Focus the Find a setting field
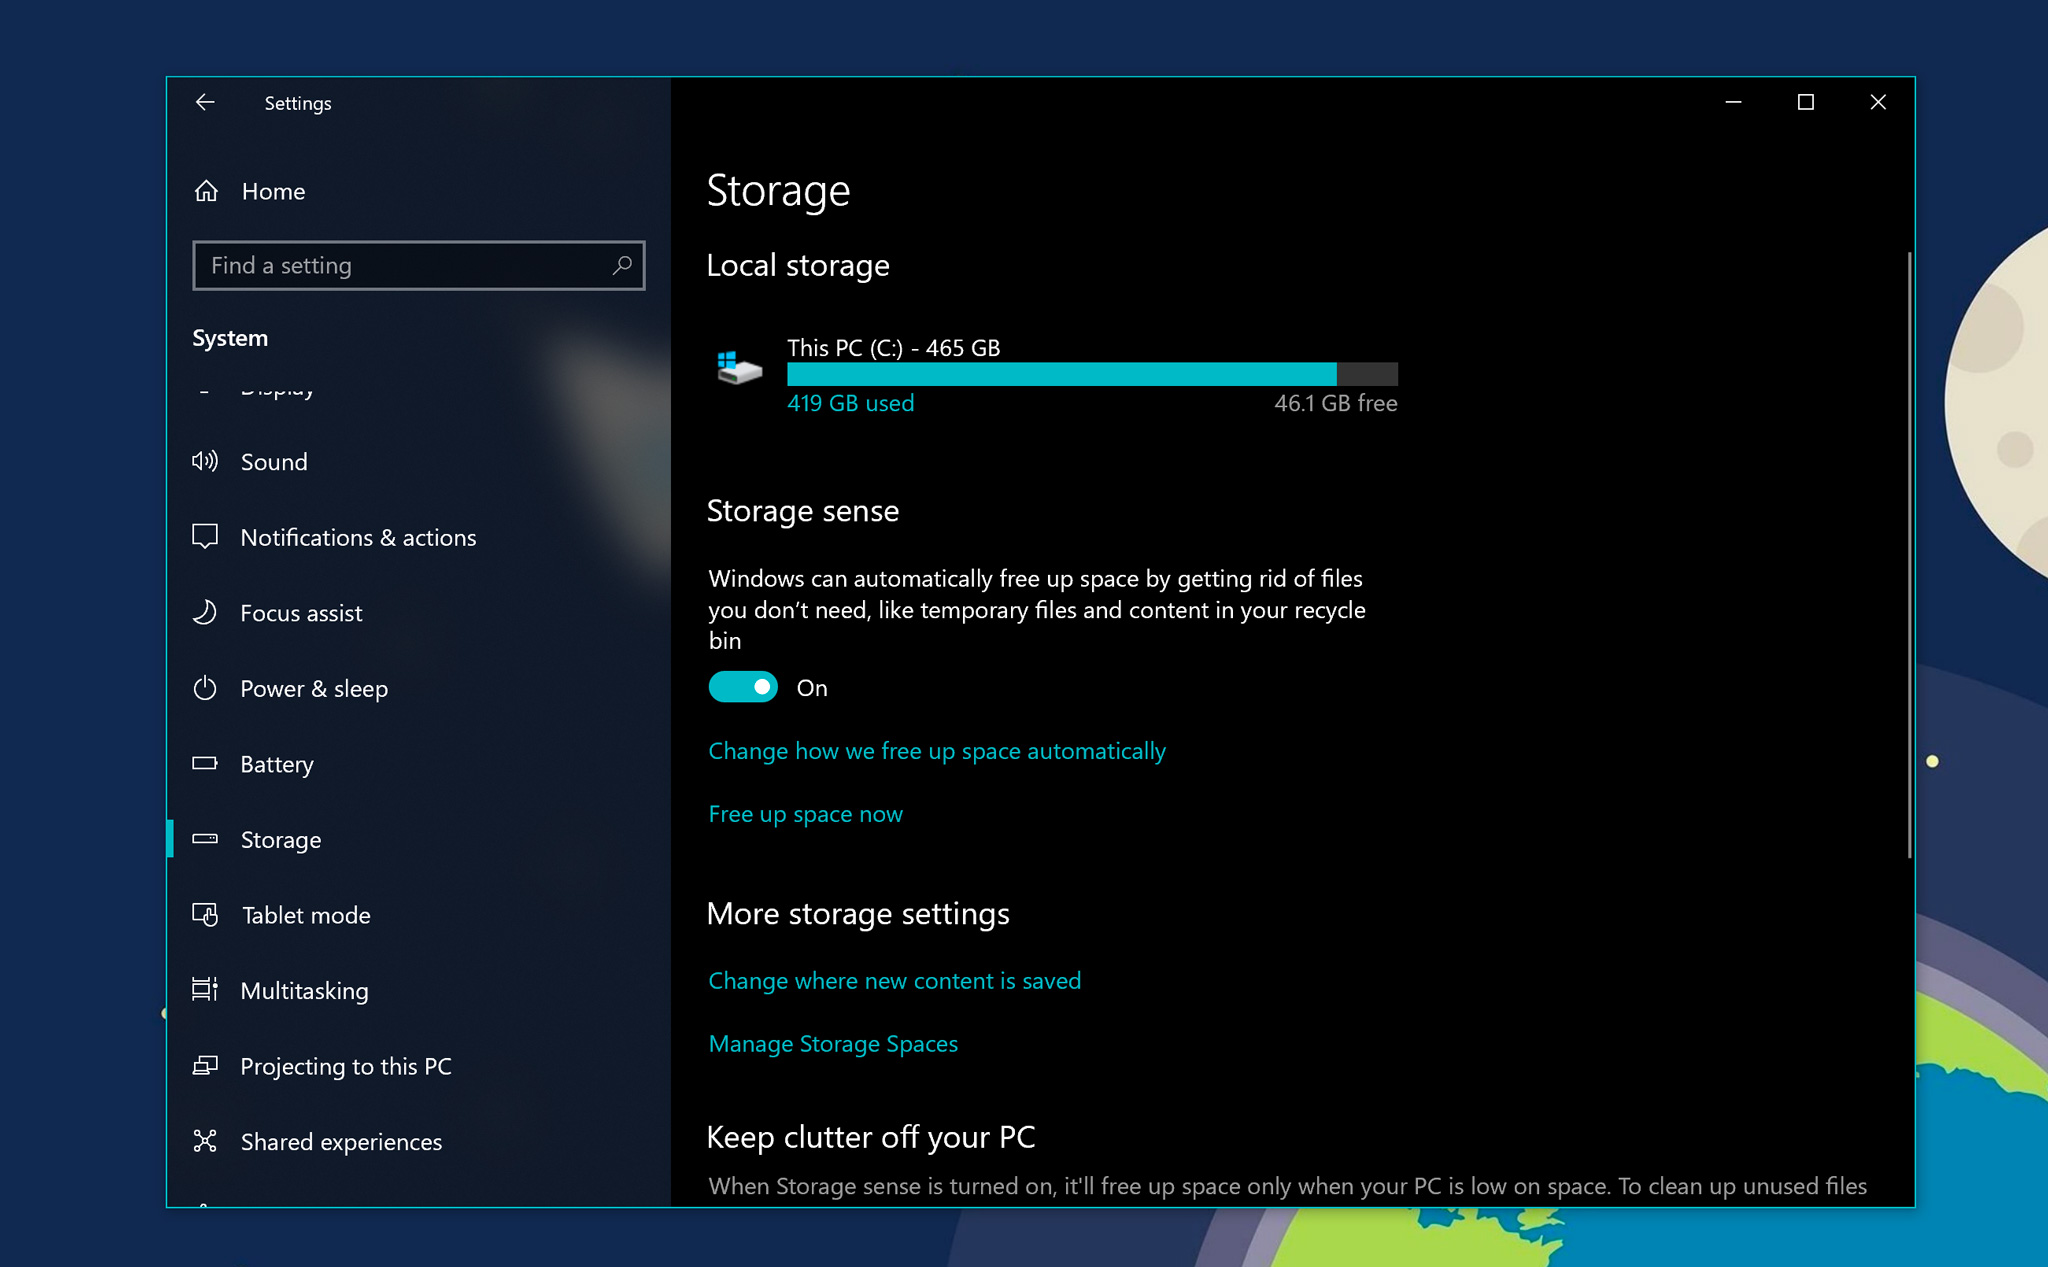This screenshot has height=1267, width=2048. point(419,265)
